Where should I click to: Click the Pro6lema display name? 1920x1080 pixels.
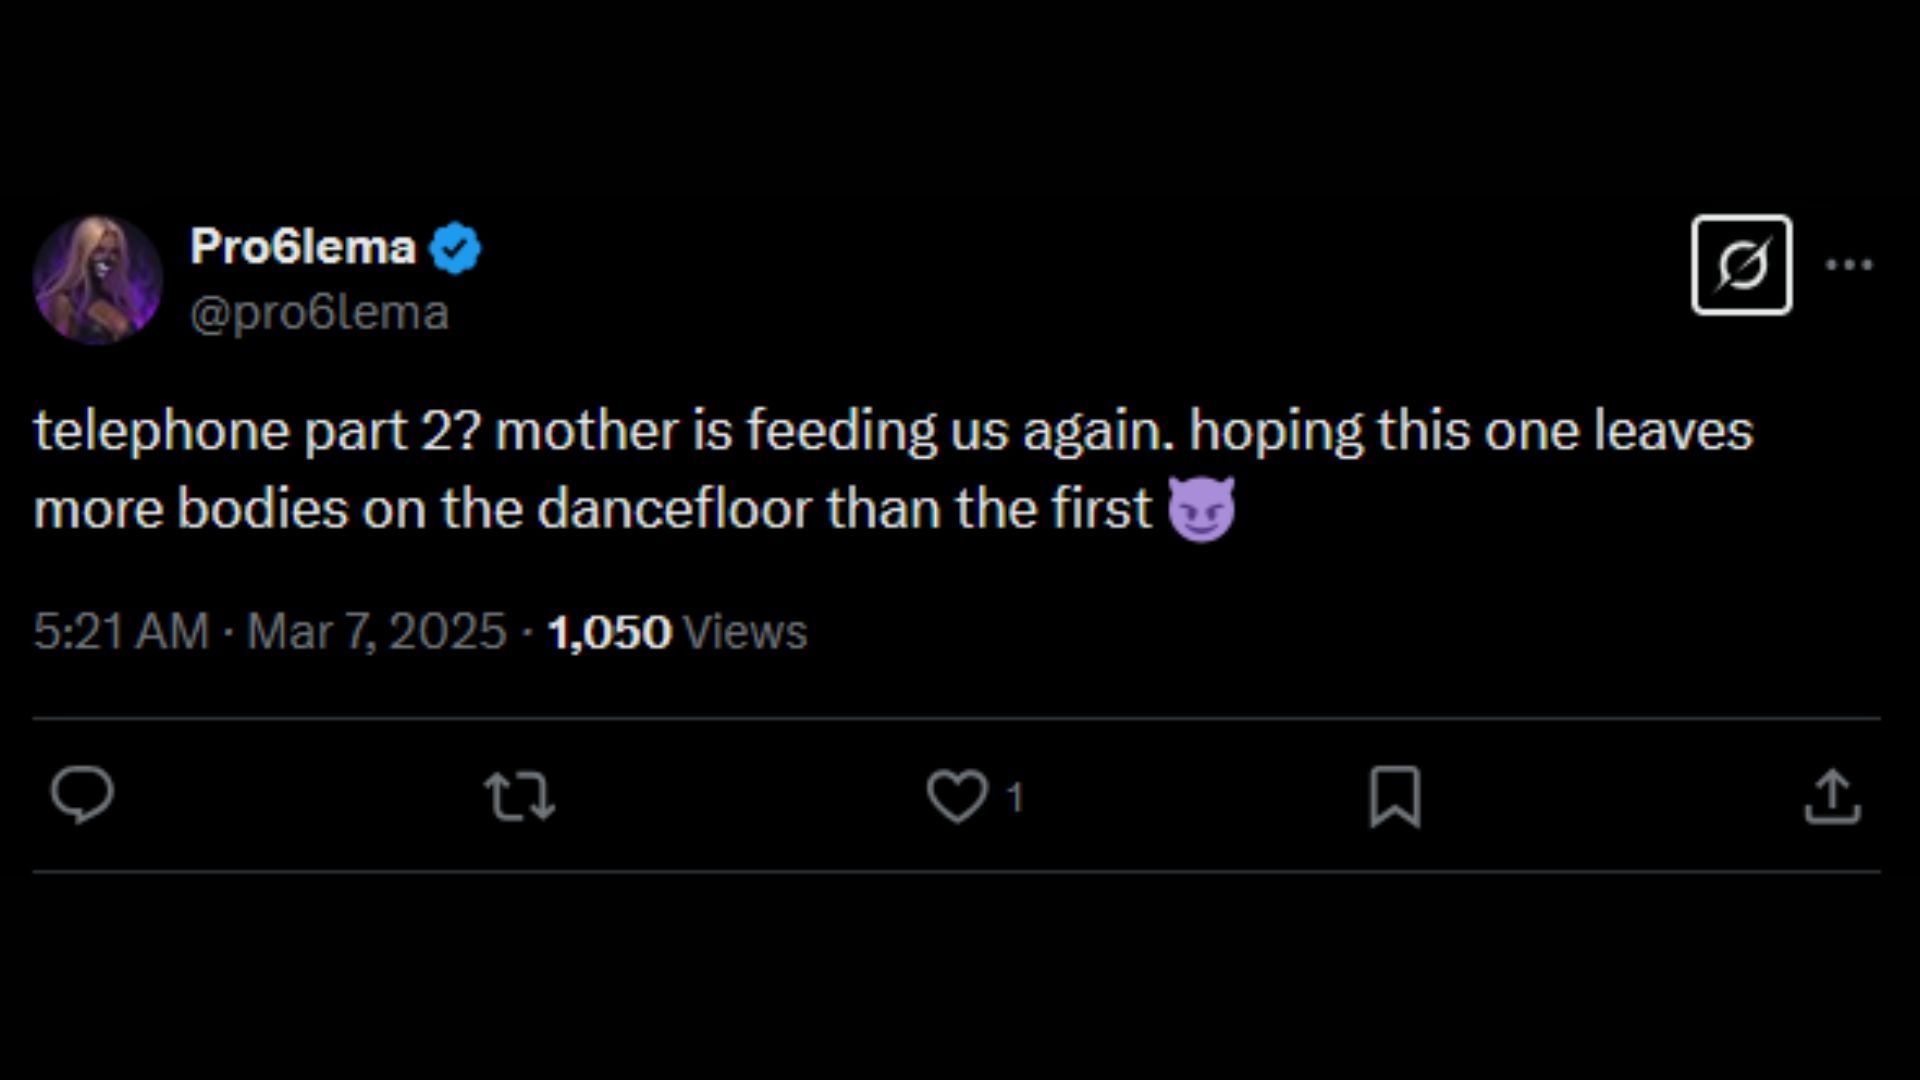(x=302, y=247)
